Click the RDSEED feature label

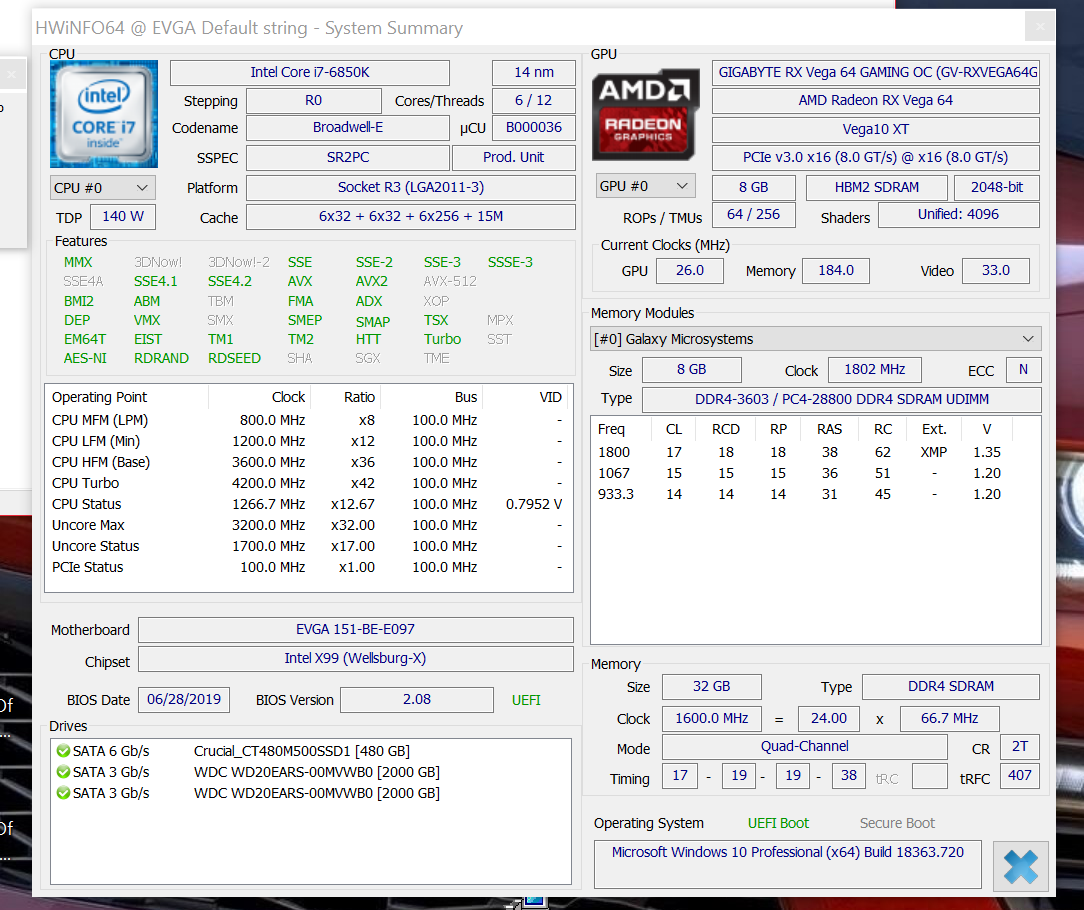click(x=234, y=358)
